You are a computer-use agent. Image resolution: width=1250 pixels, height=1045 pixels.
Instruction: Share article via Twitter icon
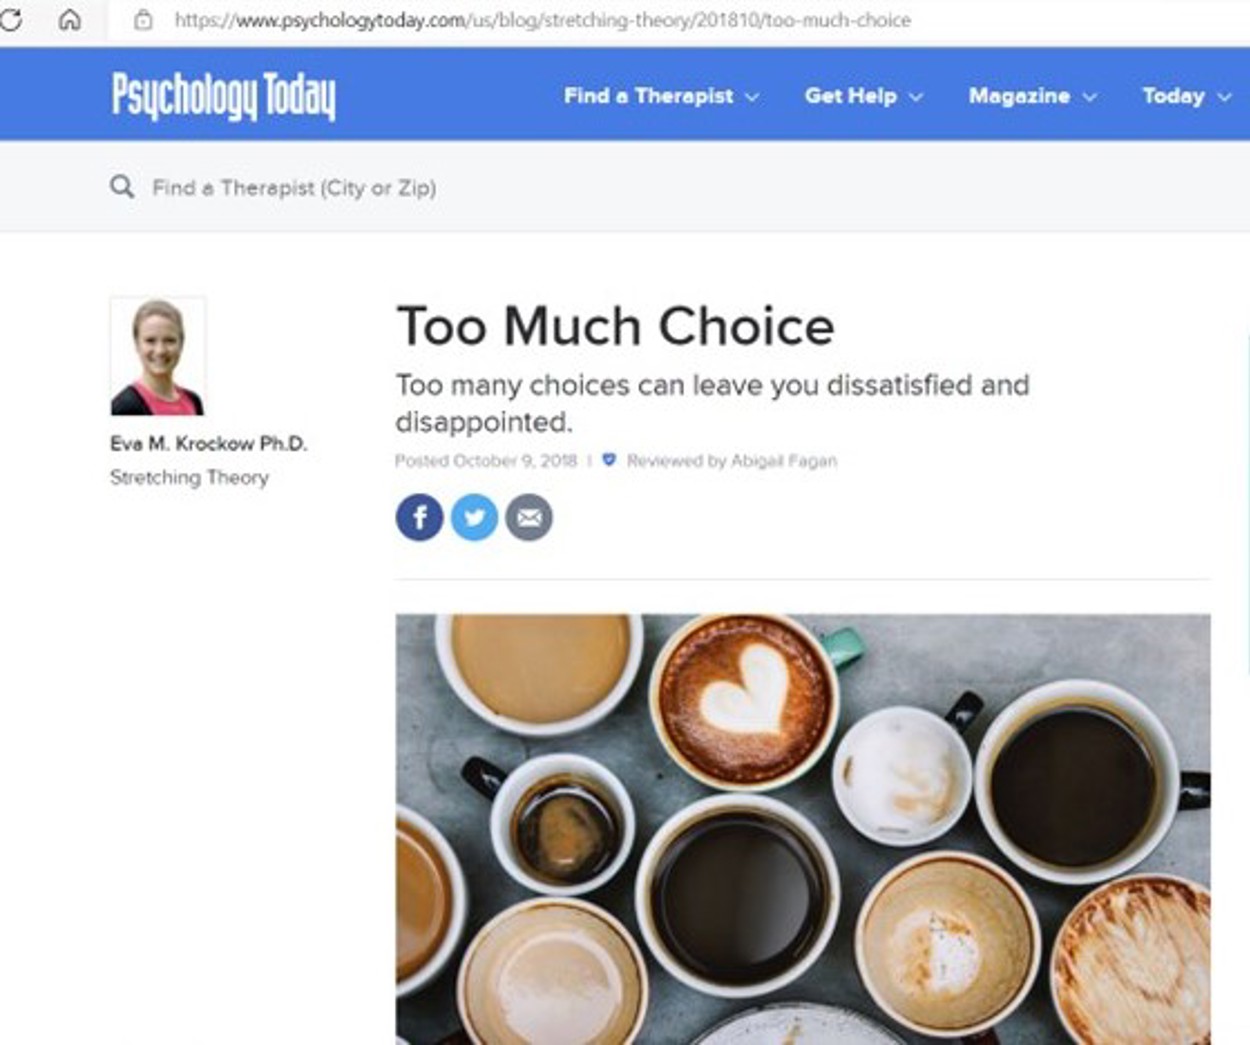474,517
